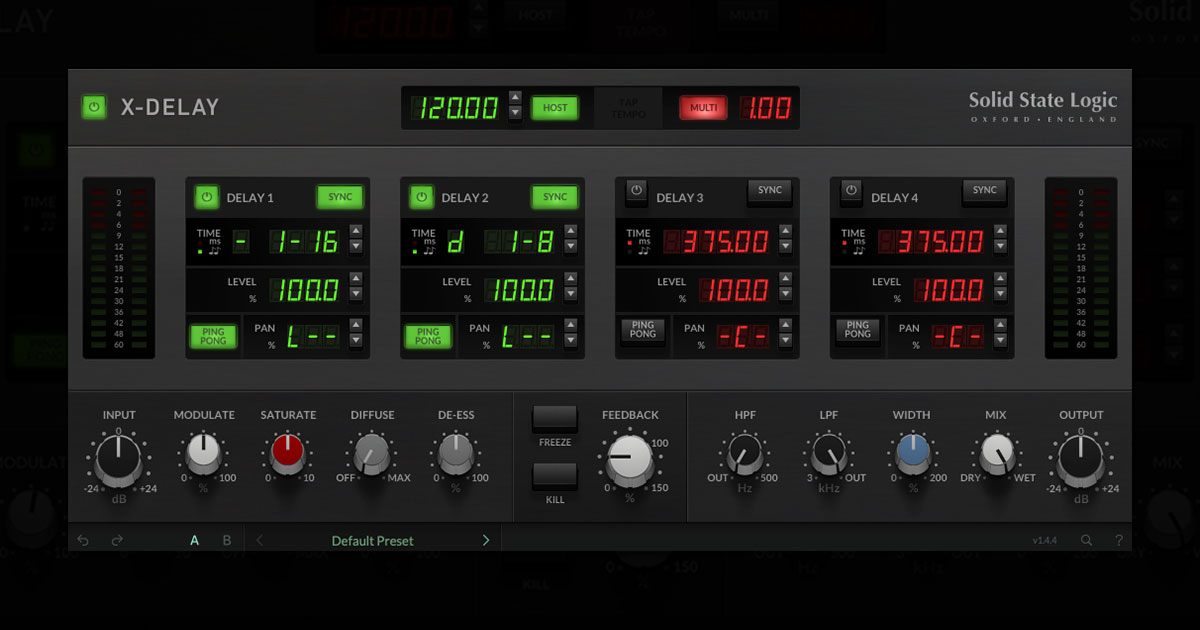Click the undo arrow in the bottom bar
This screenshot has width=1200, height=630.
pos(83,539)
